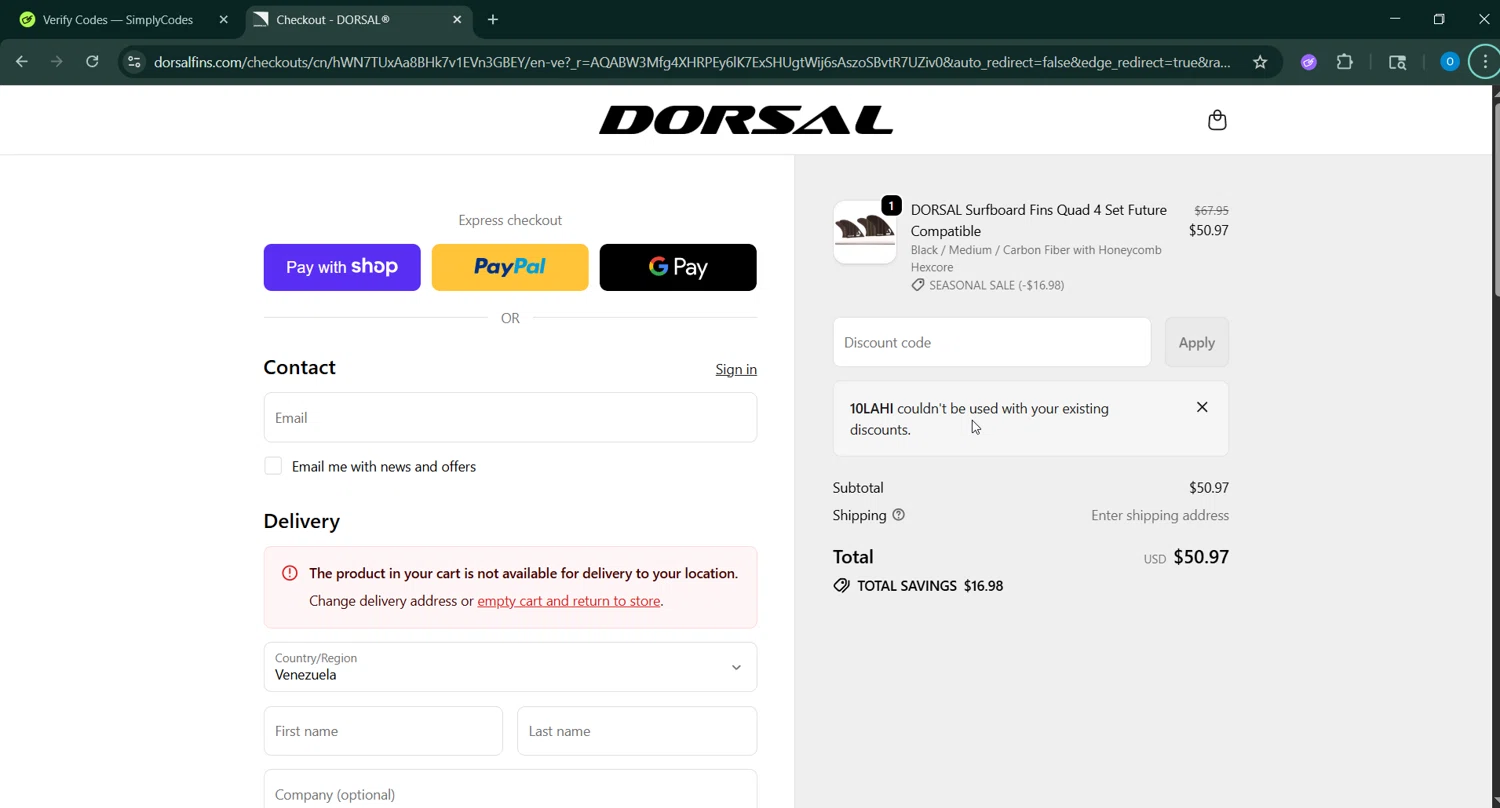Screen dimensions: 1500x808
Task: Click the browser back arrow
Action: pos(22,62)
